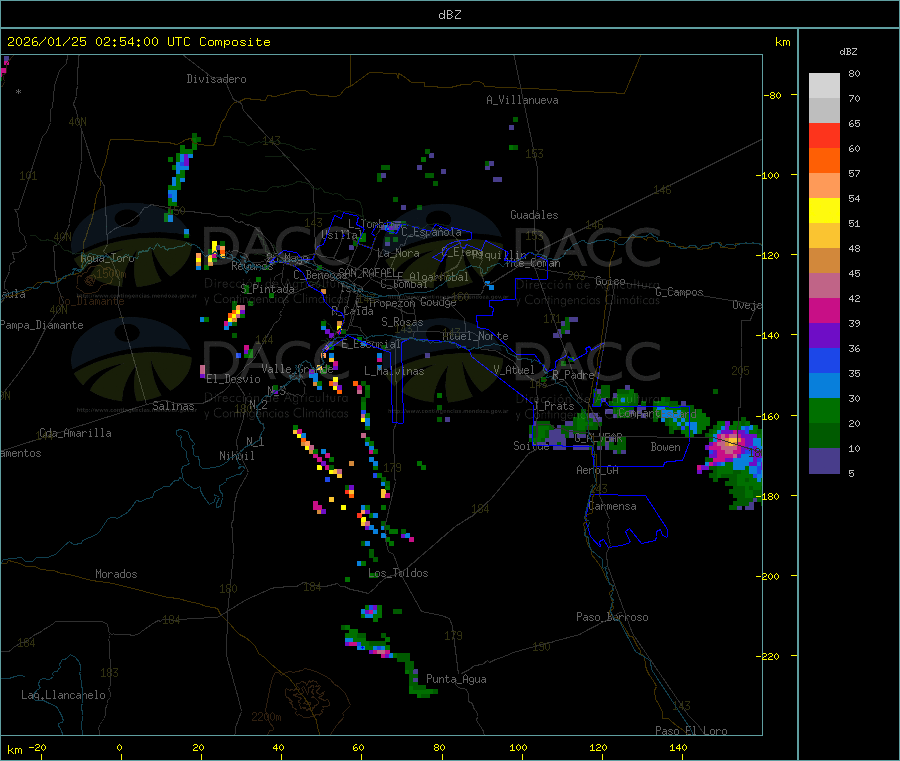
Task: Click the timestamp '2026/01/25 02:54:00 UTC Composite'
Action: [x=138, y=42]
